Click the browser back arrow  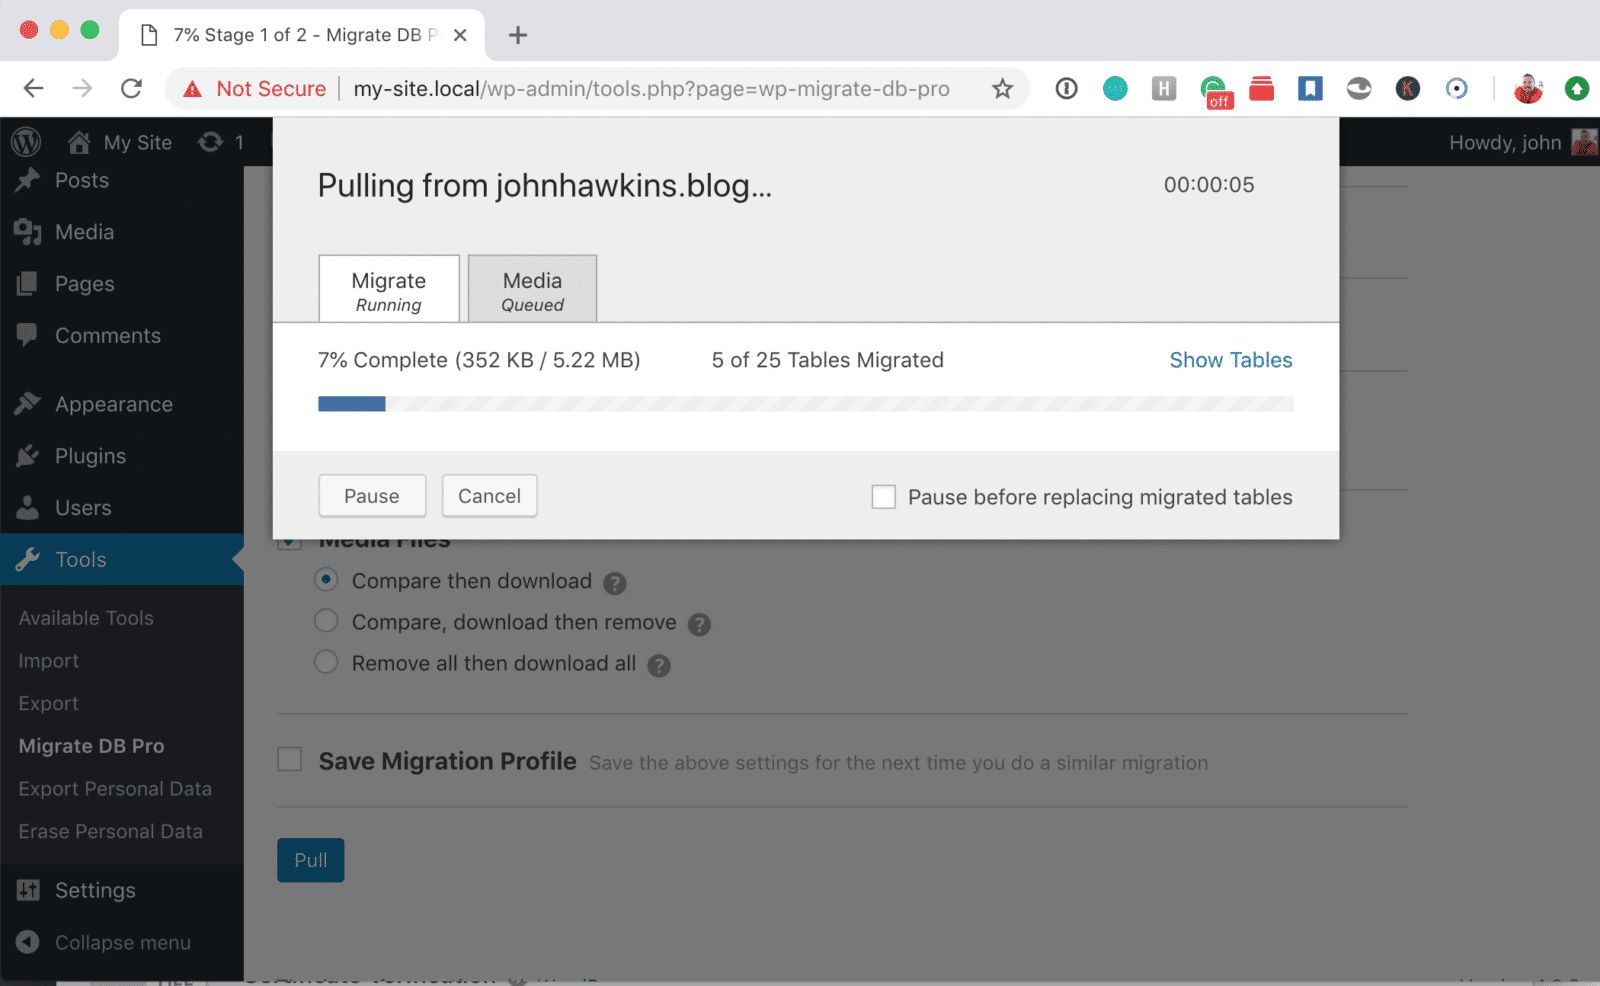[x=34, y=89]
